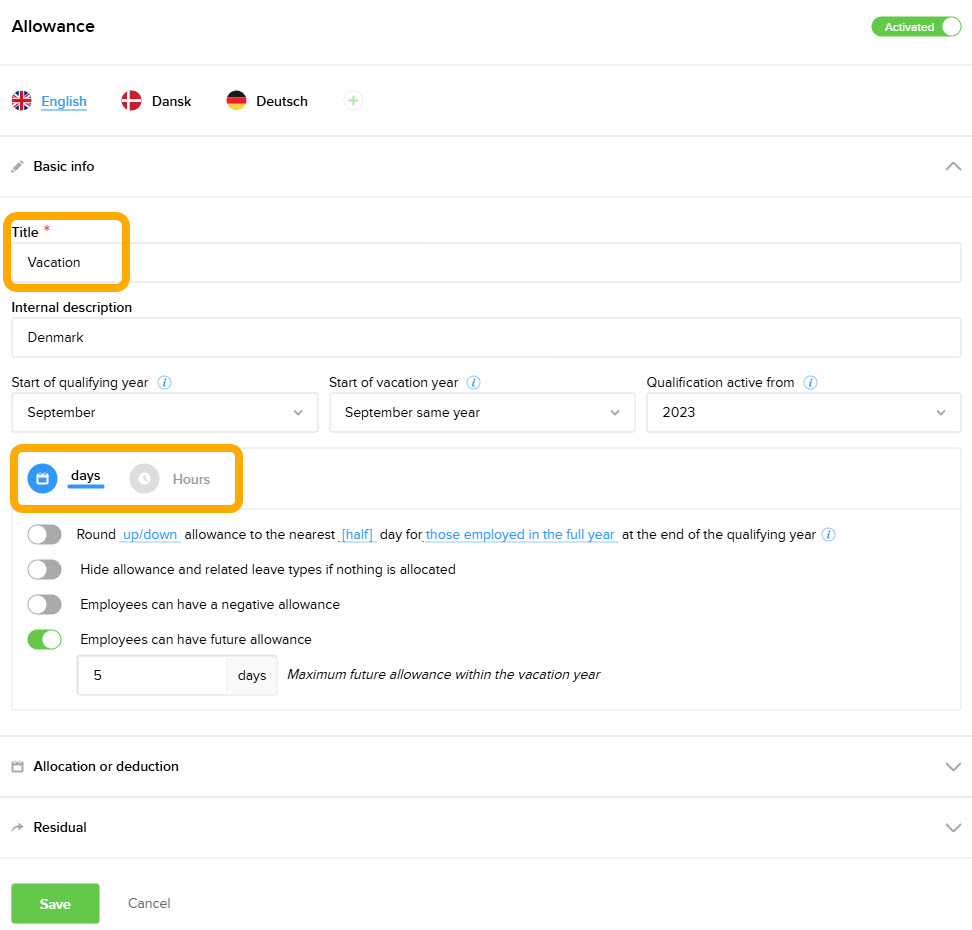Click info icon beside Qualification active from
The image size is (972, 930).
(811, 382)
